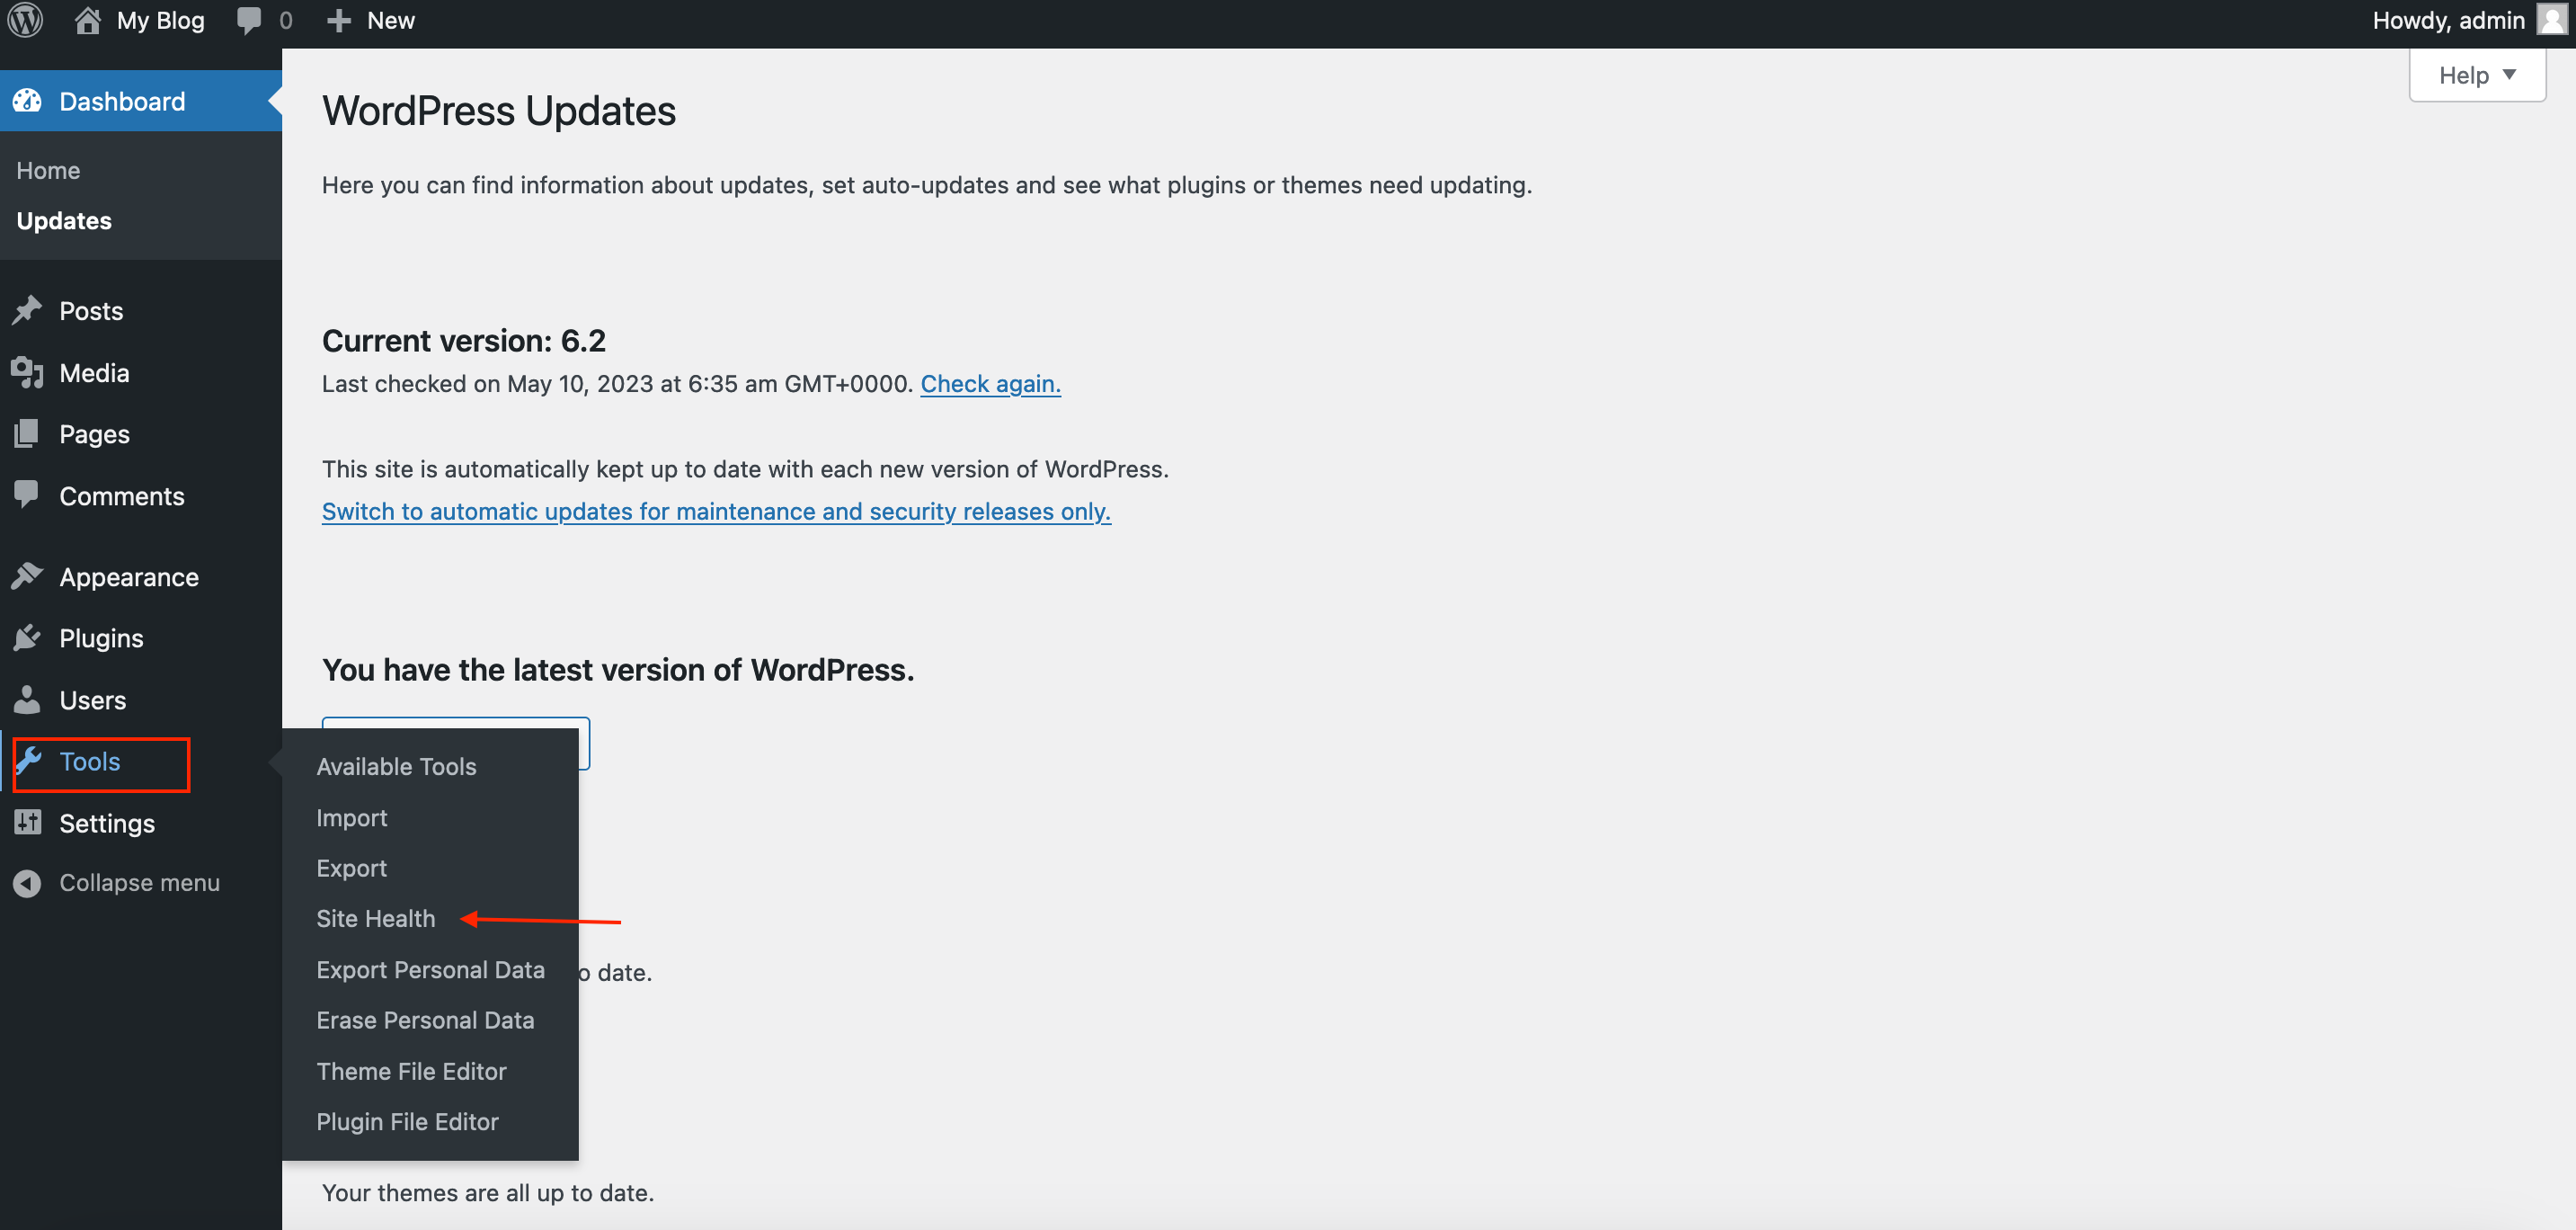Image resolution: width=2576 pixels, height=1230 pixels.
Task: Click 'Your themes are all up to date.'
Action: click(488, 1192)
